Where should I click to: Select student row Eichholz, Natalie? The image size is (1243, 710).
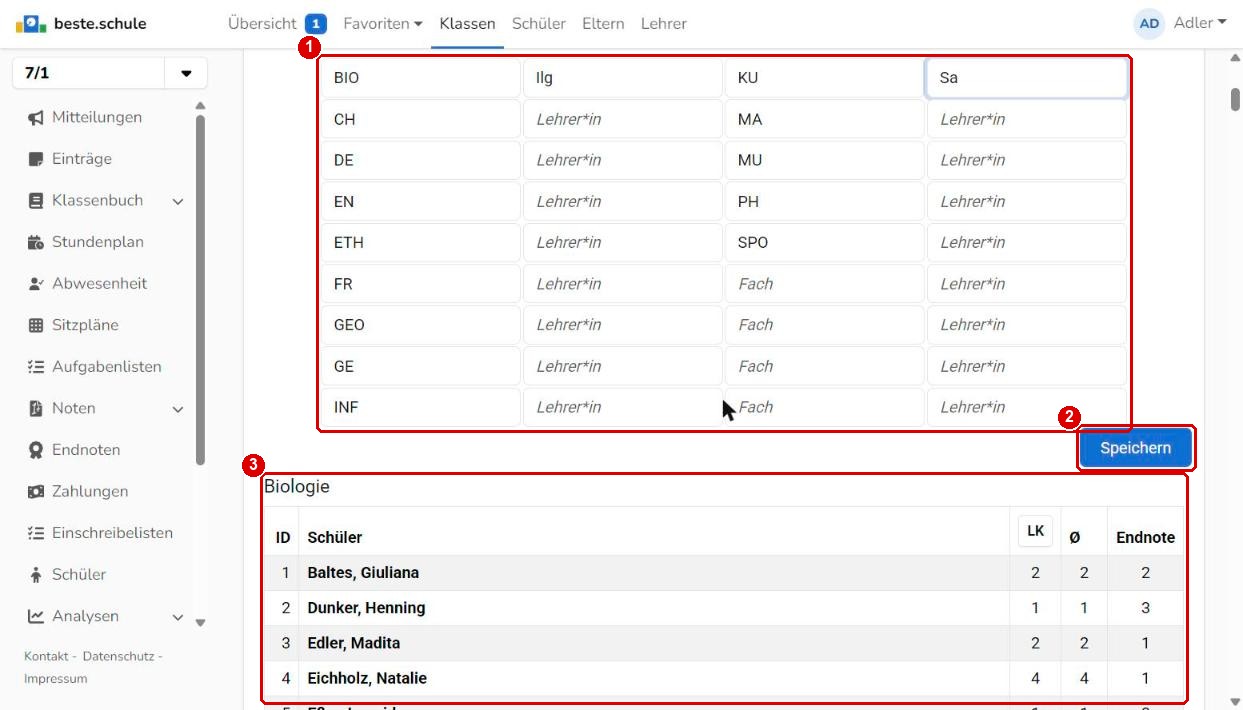click(x=724, y=678)
